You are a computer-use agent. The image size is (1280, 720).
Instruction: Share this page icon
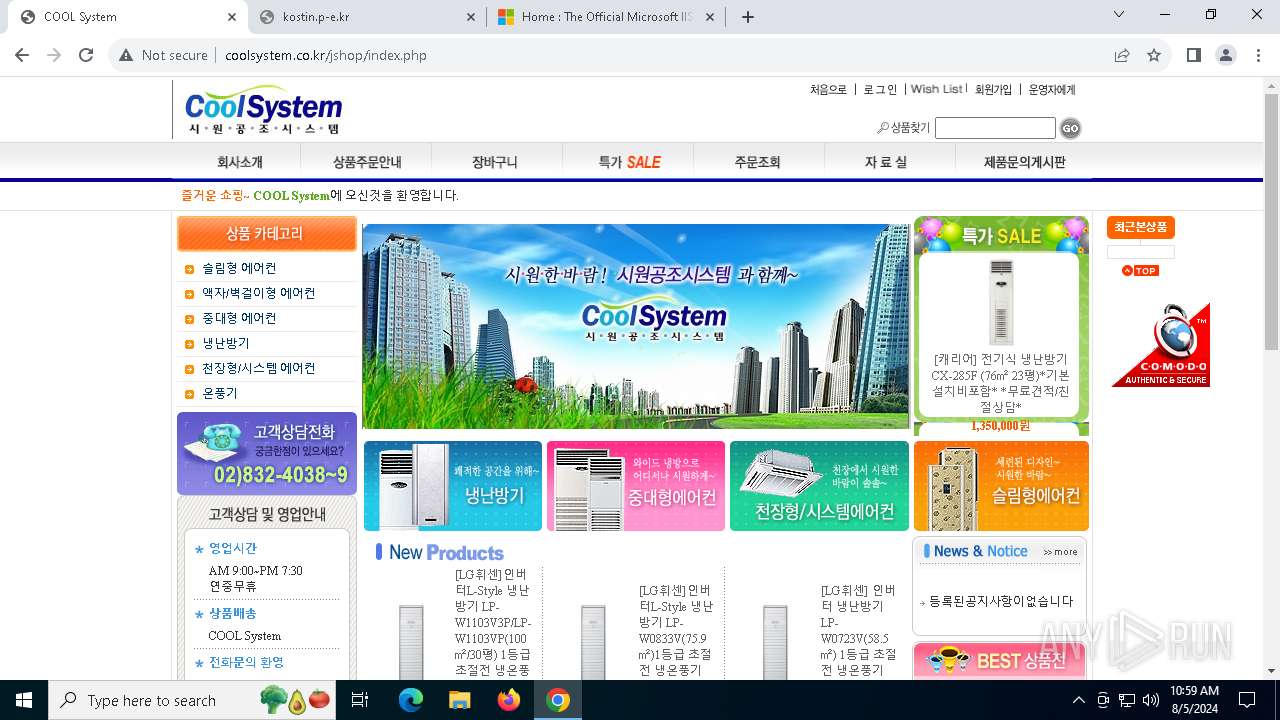click(1122, 55)
